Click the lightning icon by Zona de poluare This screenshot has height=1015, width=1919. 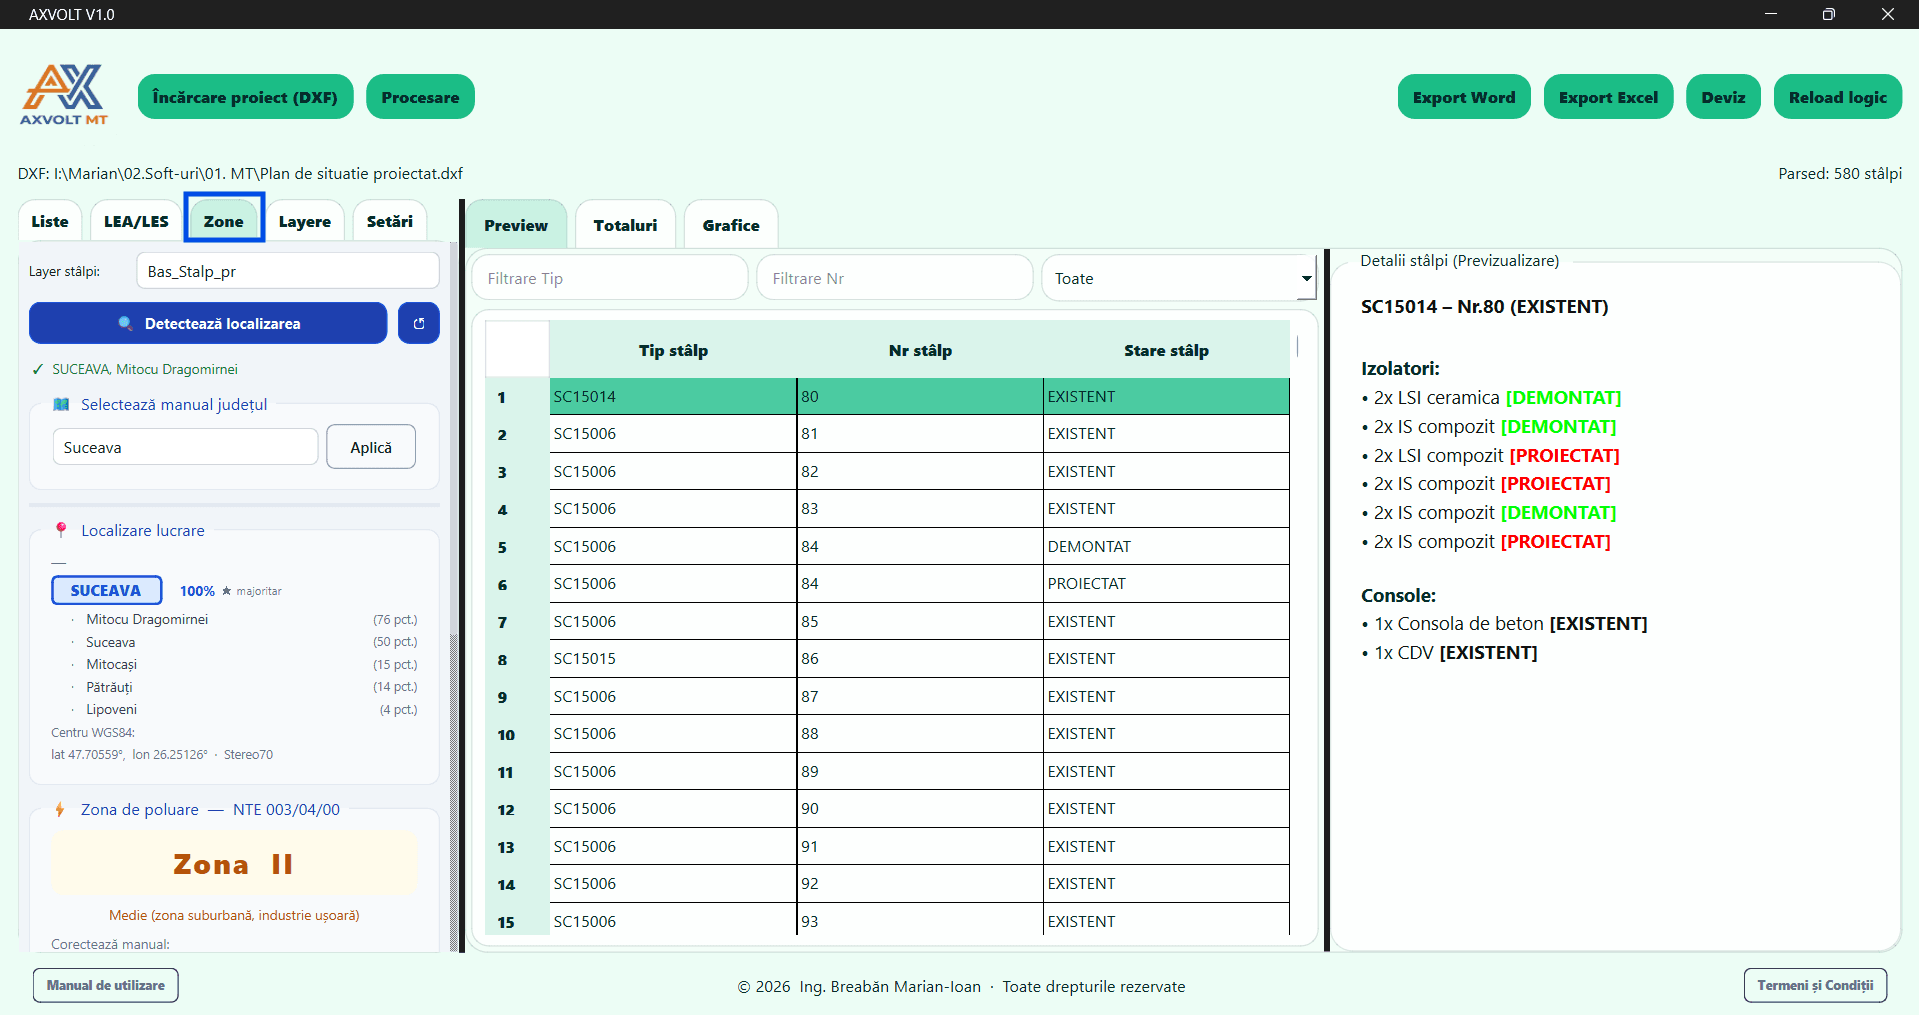[x=60, y=809]
